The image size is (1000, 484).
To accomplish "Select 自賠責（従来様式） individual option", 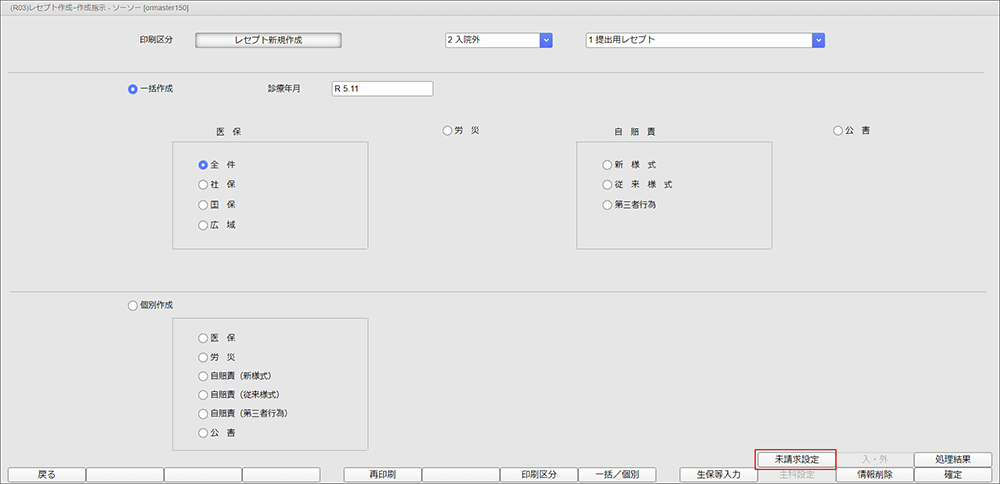I will (x=203, y=395).
